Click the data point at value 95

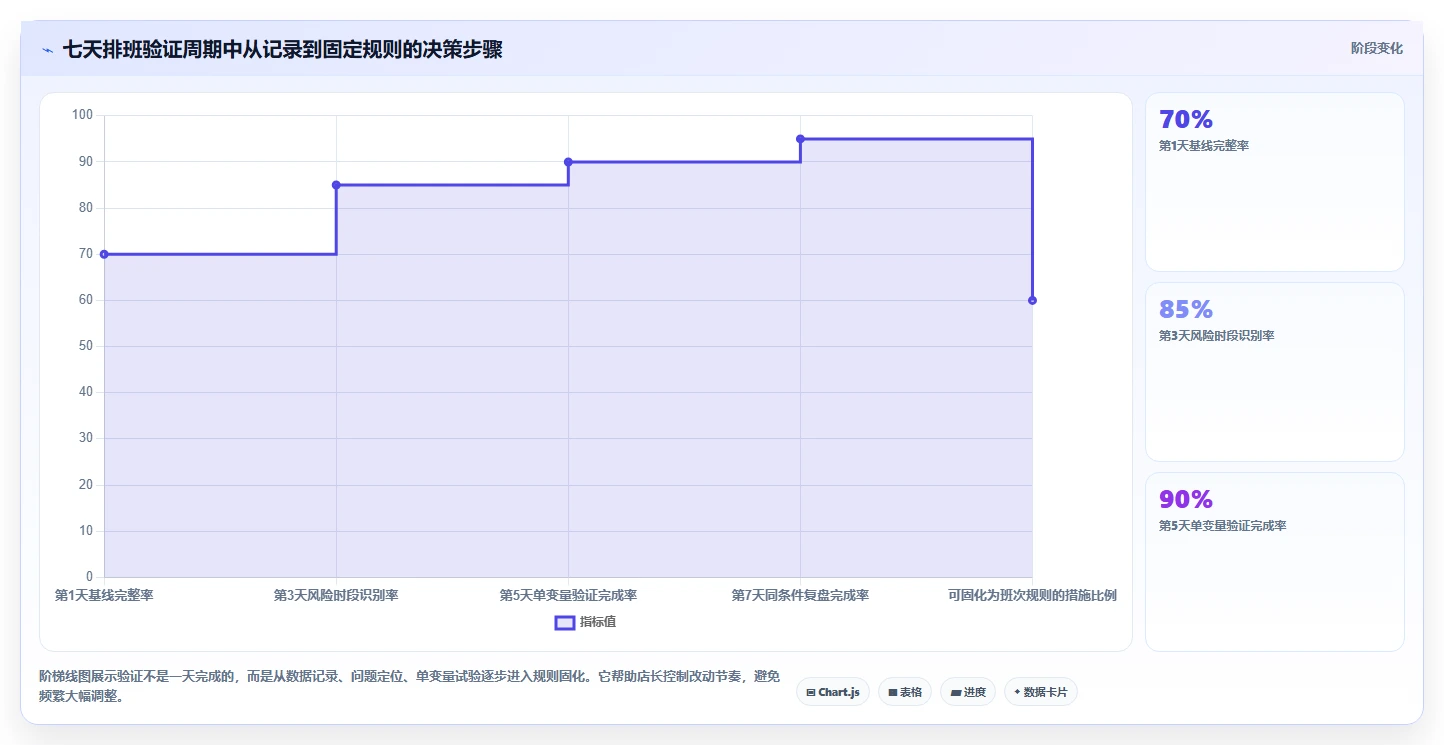tap(800, 139)
